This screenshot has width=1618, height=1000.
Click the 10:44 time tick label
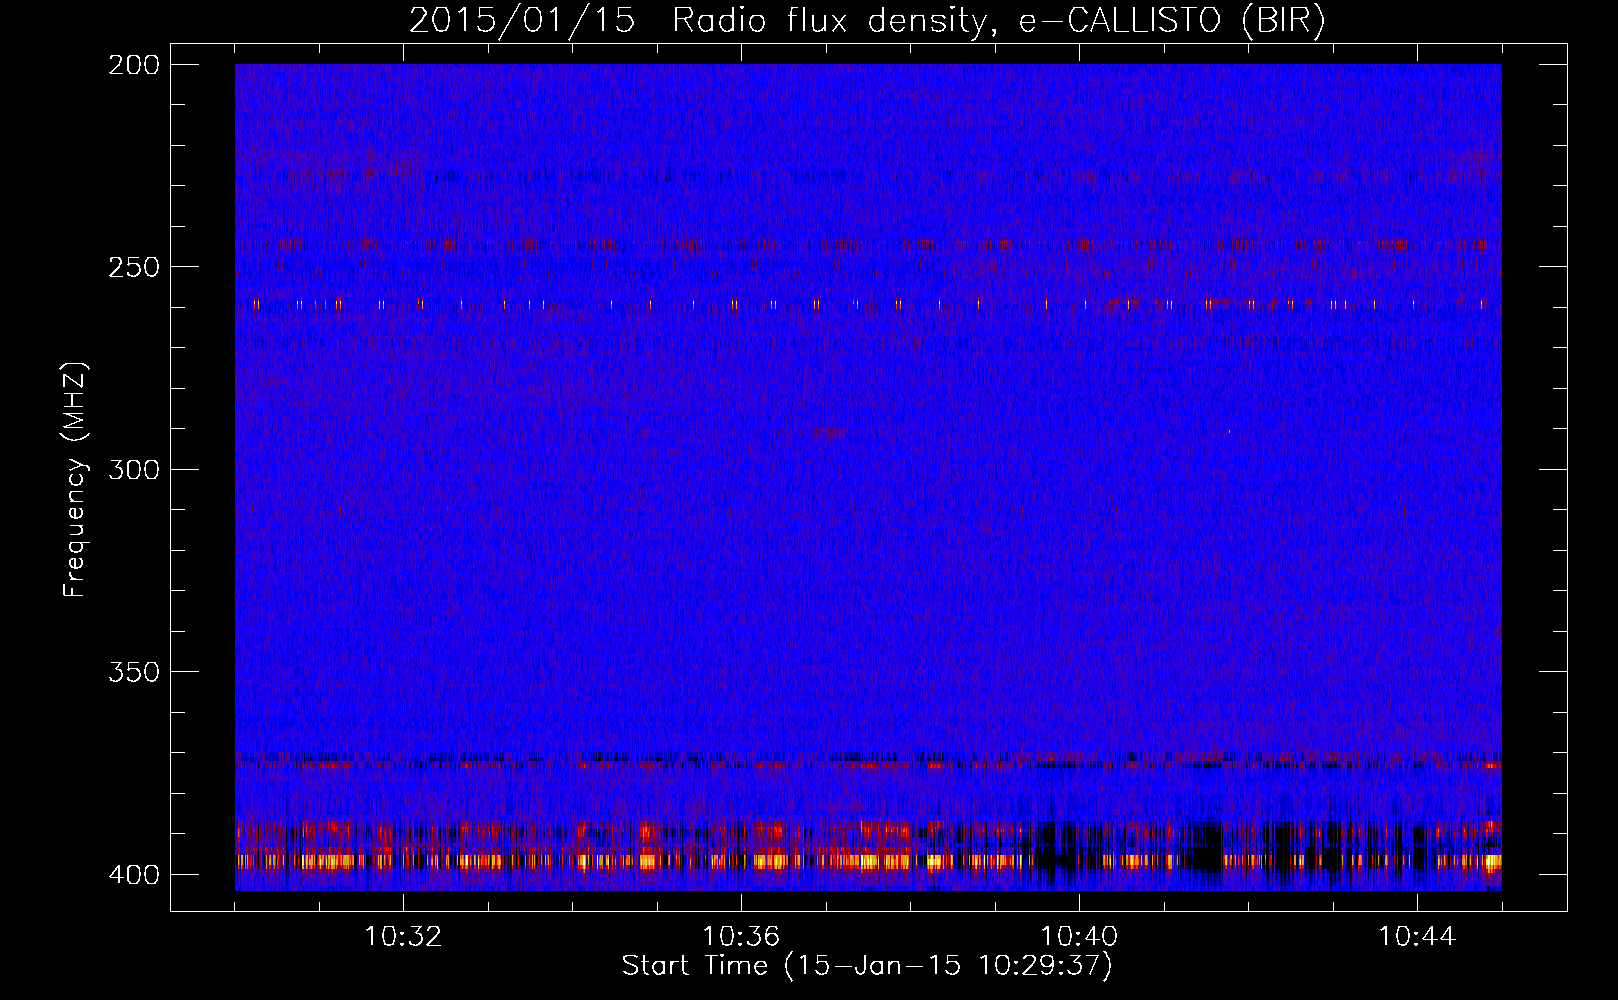click(x=1417, y=937)
